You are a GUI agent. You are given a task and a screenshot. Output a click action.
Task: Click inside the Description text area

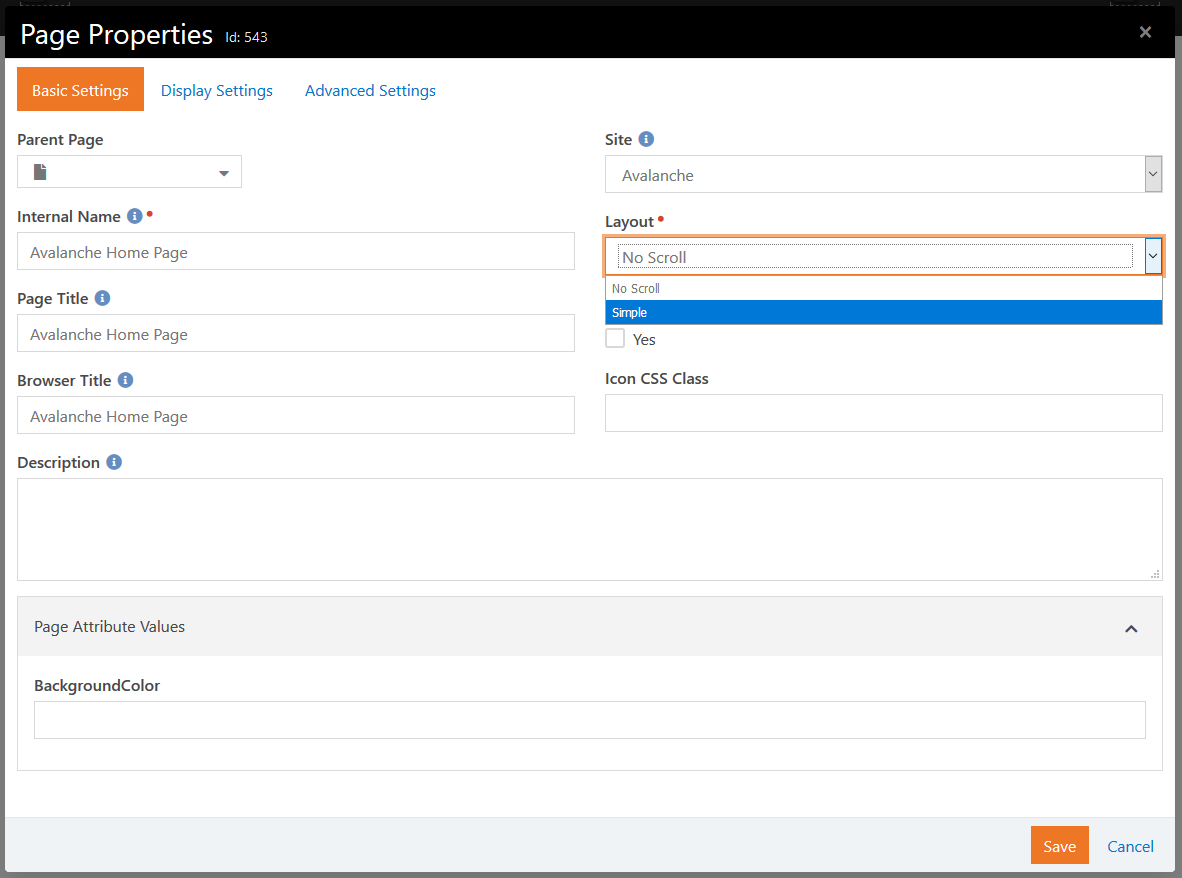589,529
